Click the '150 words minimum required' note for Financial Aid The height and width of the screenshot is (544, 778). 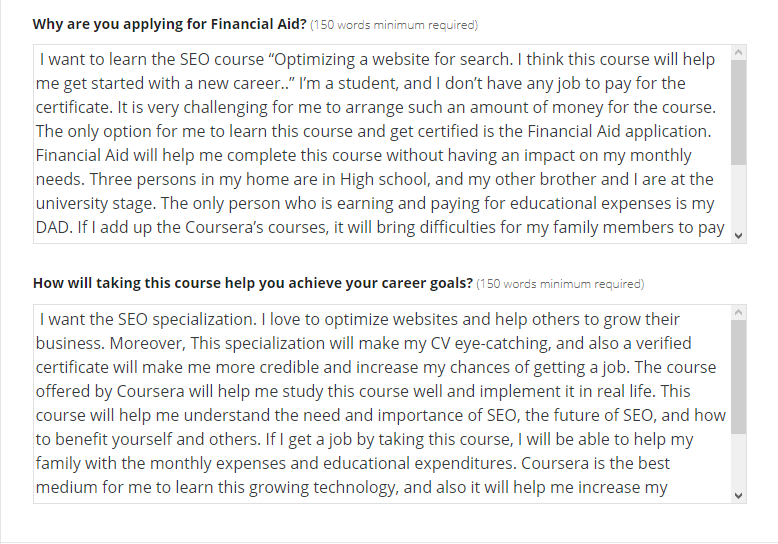coord(394,25)
